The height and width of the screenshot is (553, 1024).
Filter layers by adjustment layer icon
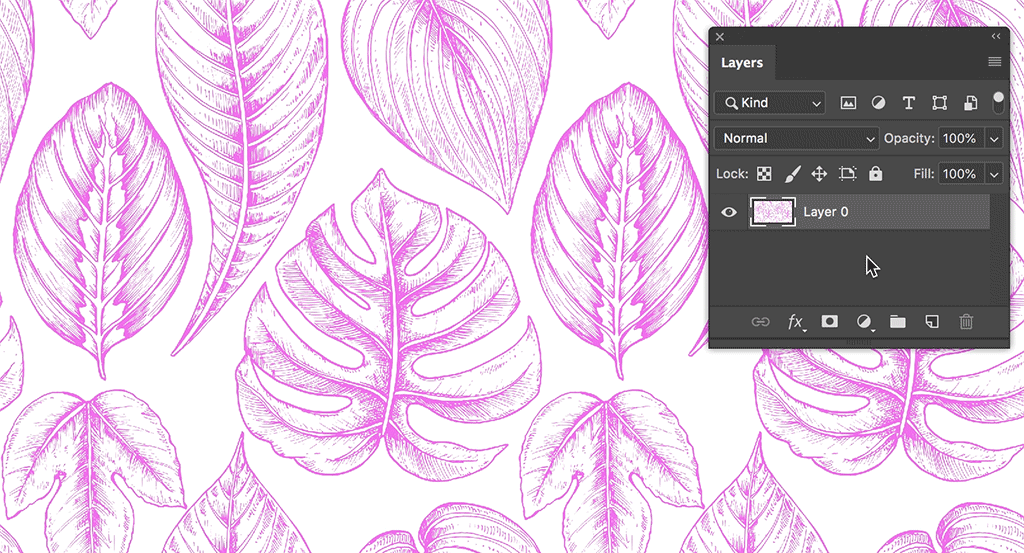pos(878,103)
